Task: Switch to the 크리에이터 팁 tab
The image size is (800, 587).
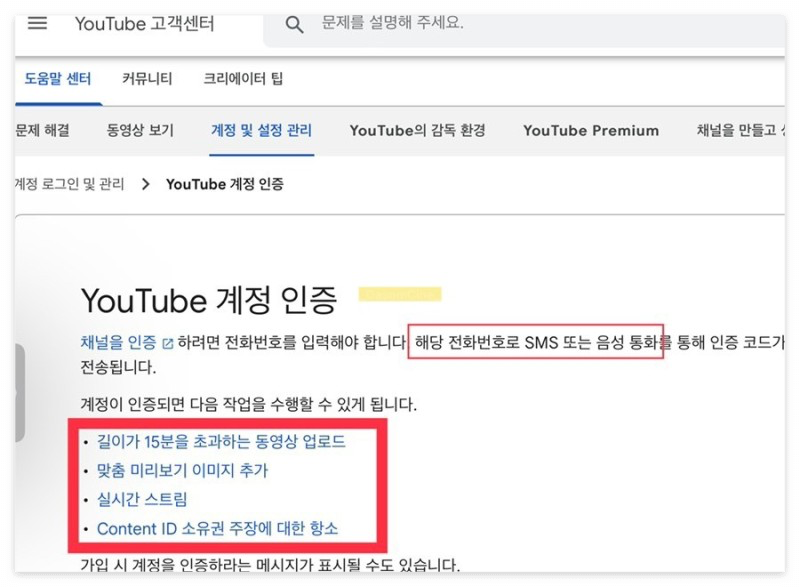Action: coord(243,79)
